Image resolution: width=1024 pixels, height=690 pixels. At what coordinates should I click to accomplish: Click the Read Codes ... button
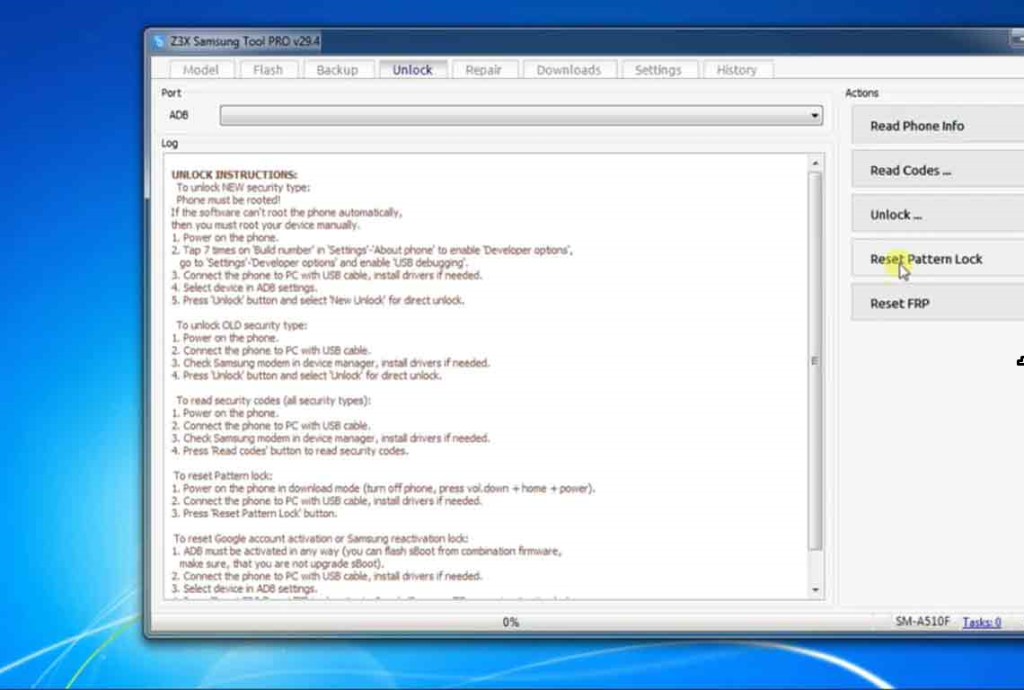pos(938,170)
